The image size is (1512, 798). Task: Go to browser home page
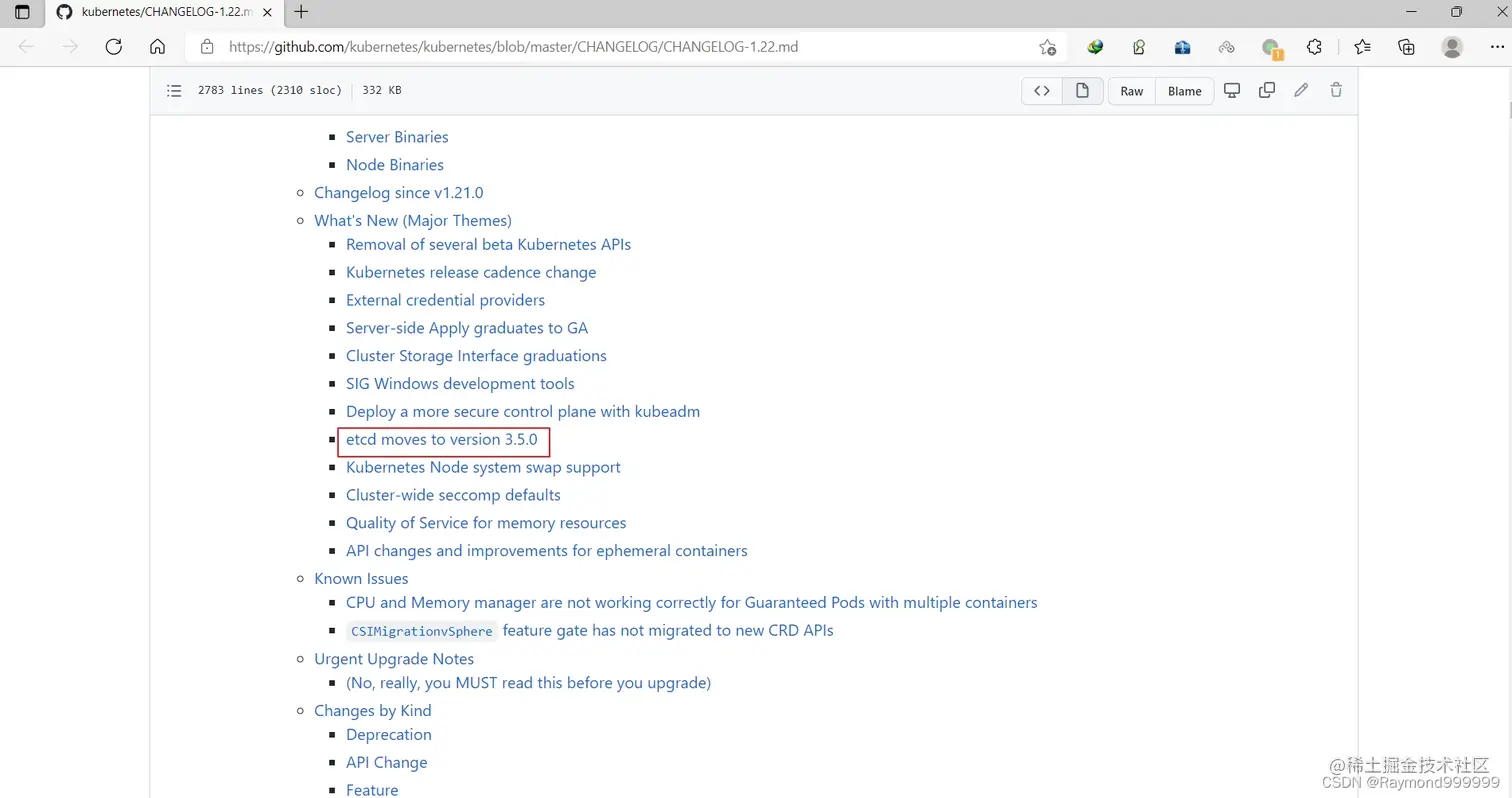coord(157,46)
